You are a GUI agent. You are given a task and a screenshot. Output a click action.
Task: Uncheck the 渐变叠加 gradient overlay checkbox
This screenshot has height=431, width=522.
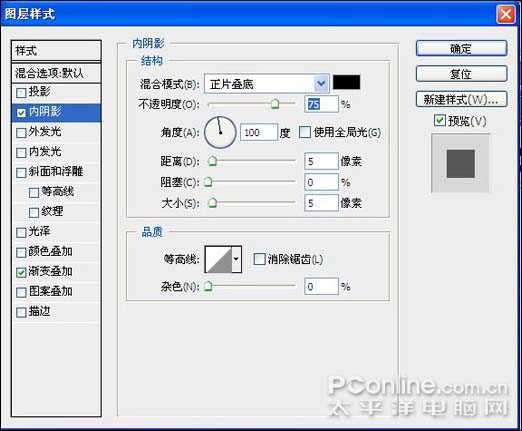[21, 272]
